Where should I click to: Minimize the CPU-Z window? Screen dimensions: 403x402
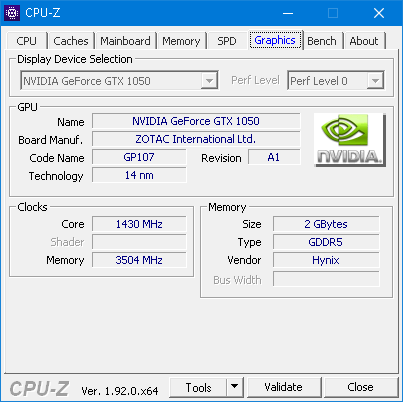[x=288, y=13]
